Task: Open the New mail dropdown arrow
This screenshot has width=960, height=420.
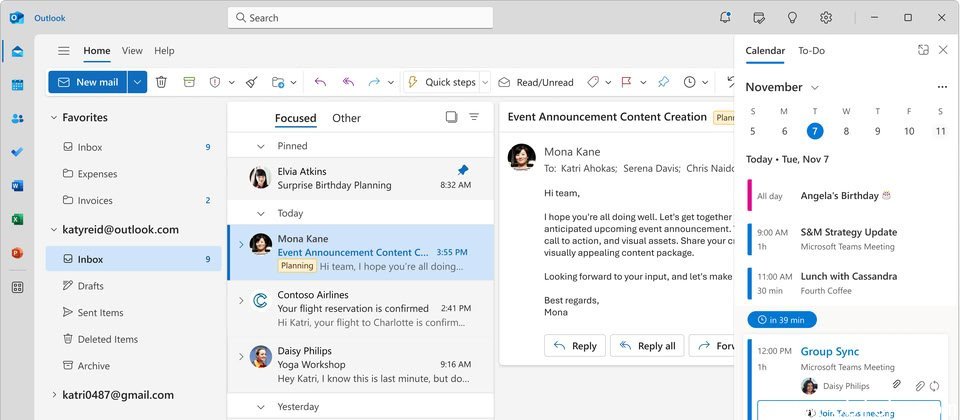Action: point(138,82)
